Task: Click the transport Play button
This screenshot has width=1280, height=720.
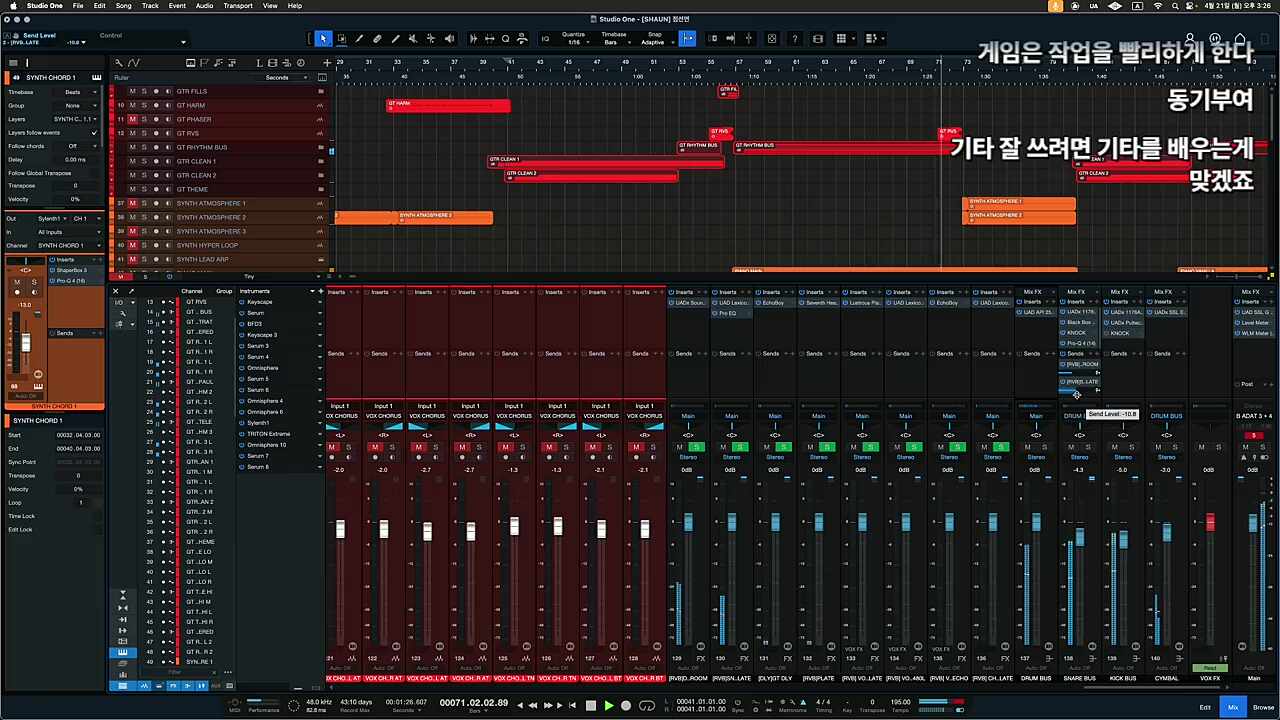Action: [x=608, y=705]
